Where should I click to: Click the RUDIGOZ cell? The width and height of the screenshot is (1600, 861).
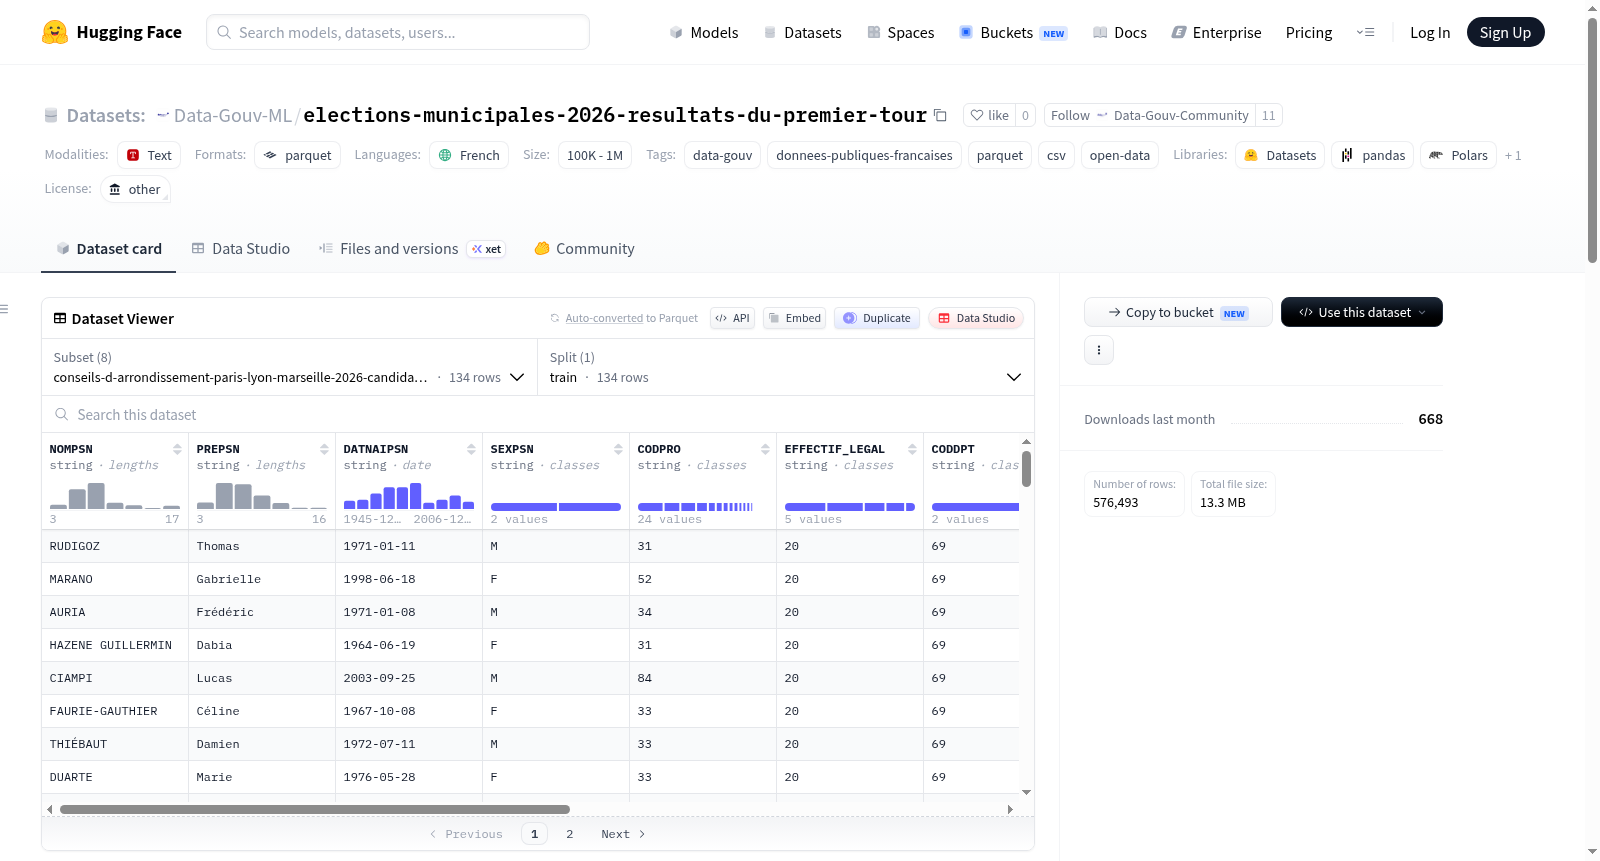coord(115,546)
